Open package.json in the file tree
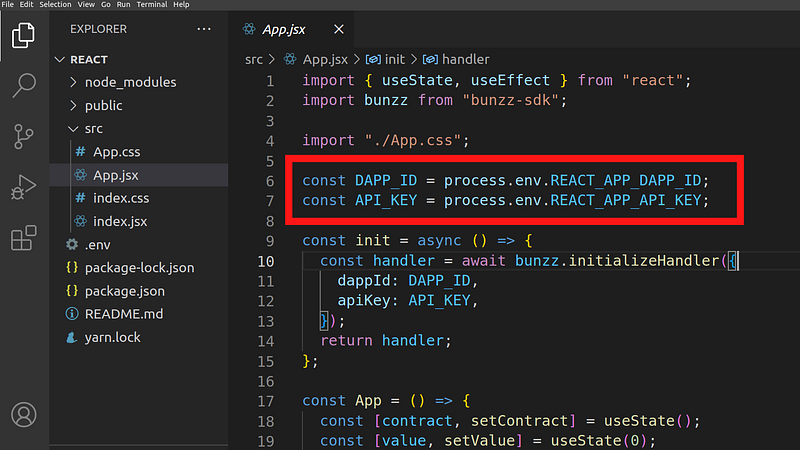 click(x=125, y=291)
